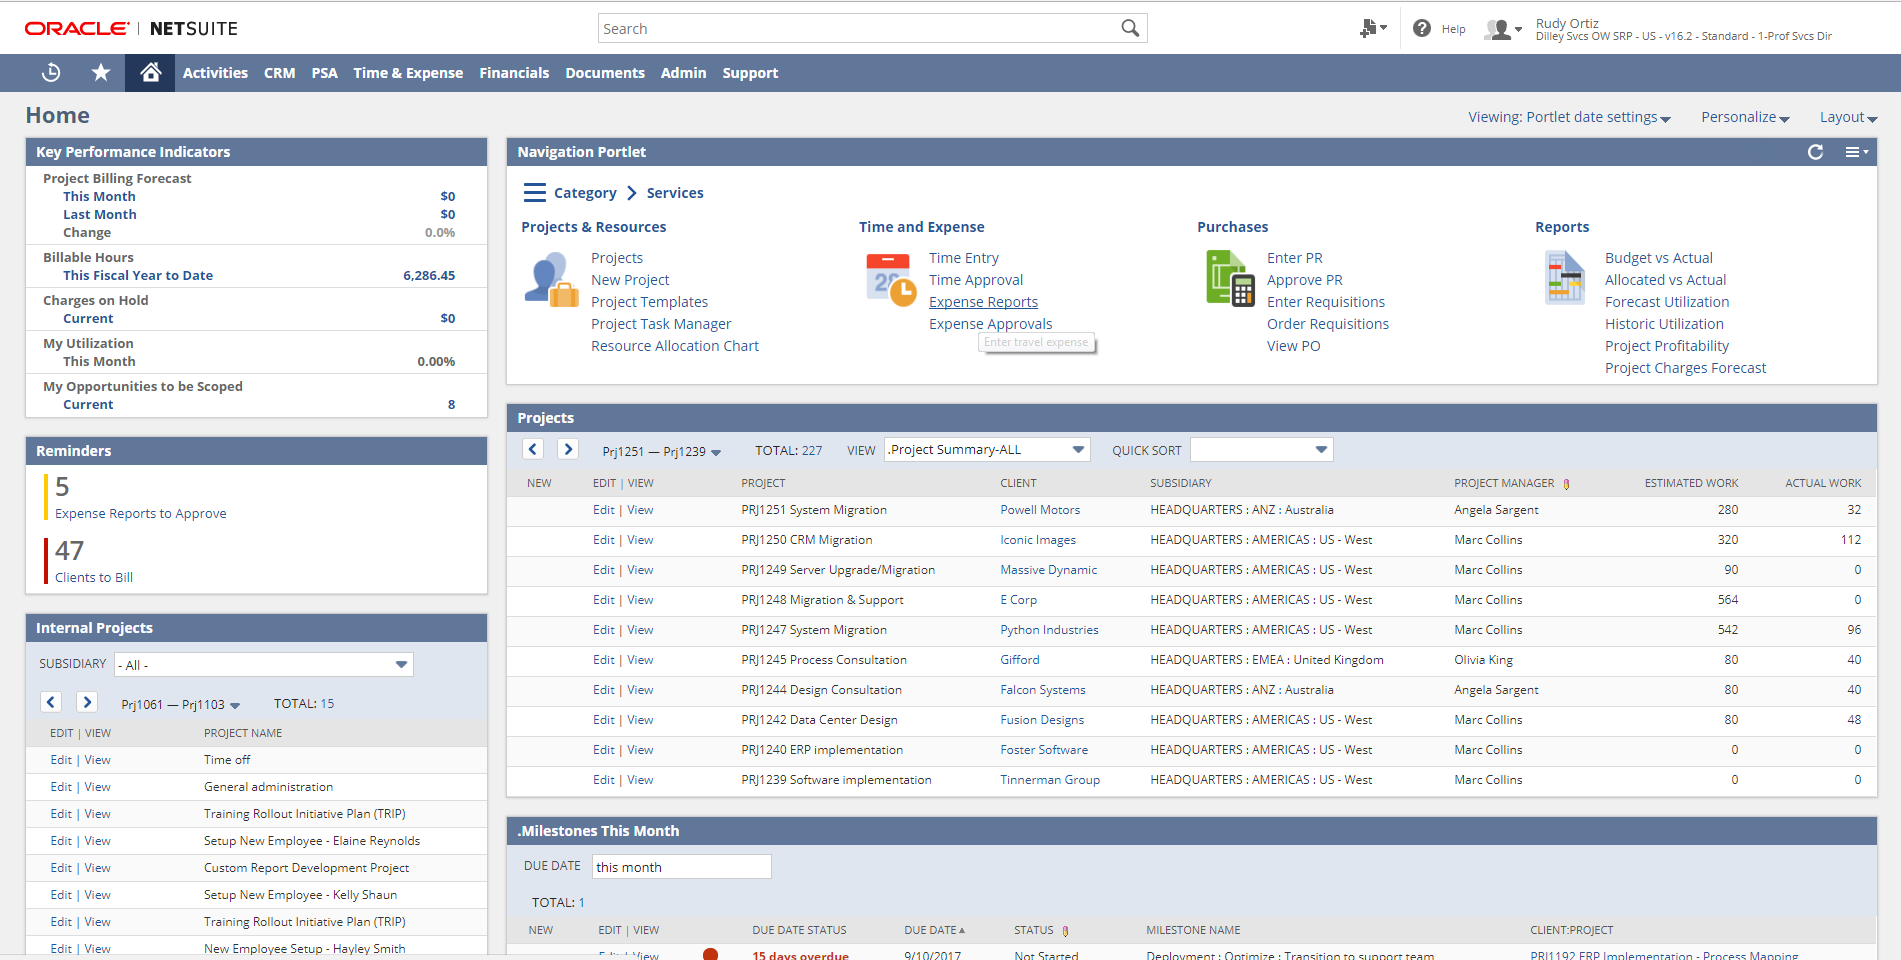Open the Project Summary-ALL view dropdown
Viewport: 1901px width, 960px height.
pyautogui.click(x=1077, y=449)
